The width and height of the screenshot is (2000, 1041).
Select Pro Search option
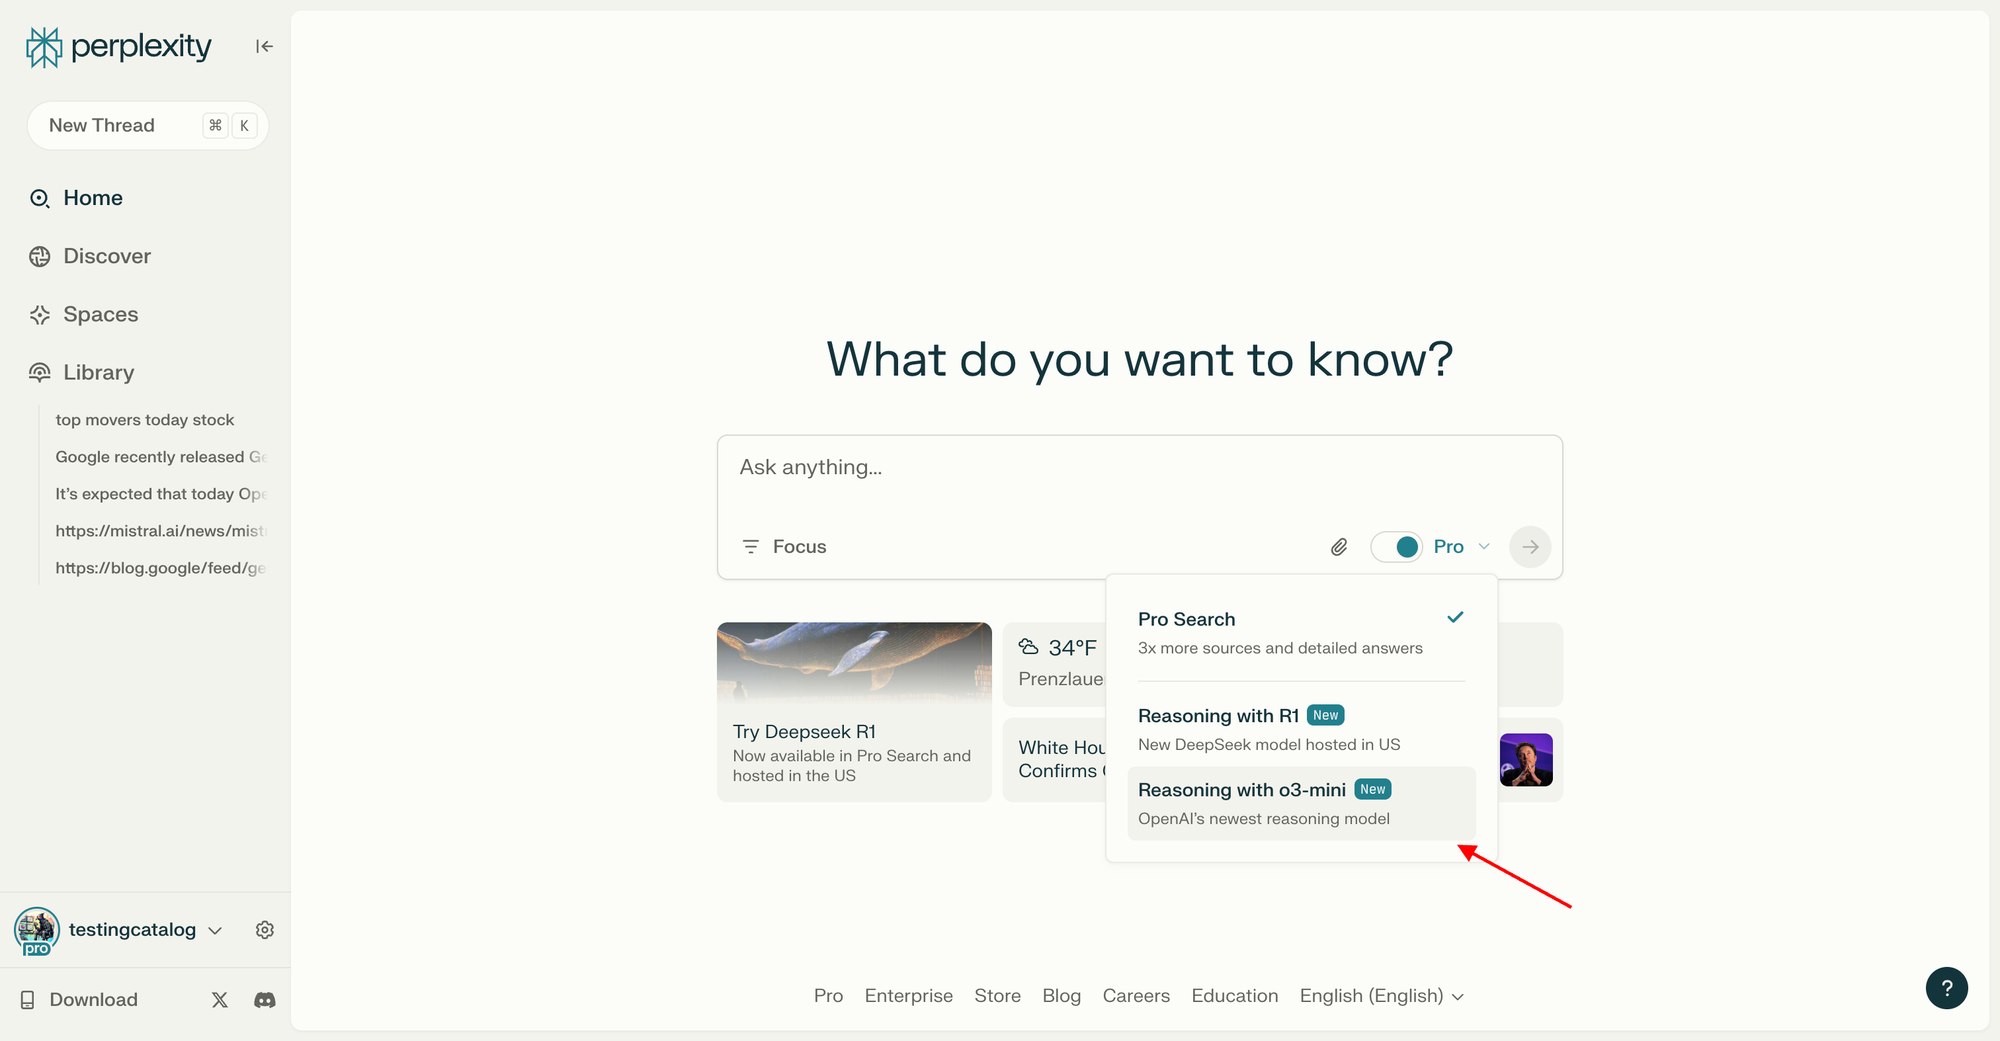tap(1301, 633)
